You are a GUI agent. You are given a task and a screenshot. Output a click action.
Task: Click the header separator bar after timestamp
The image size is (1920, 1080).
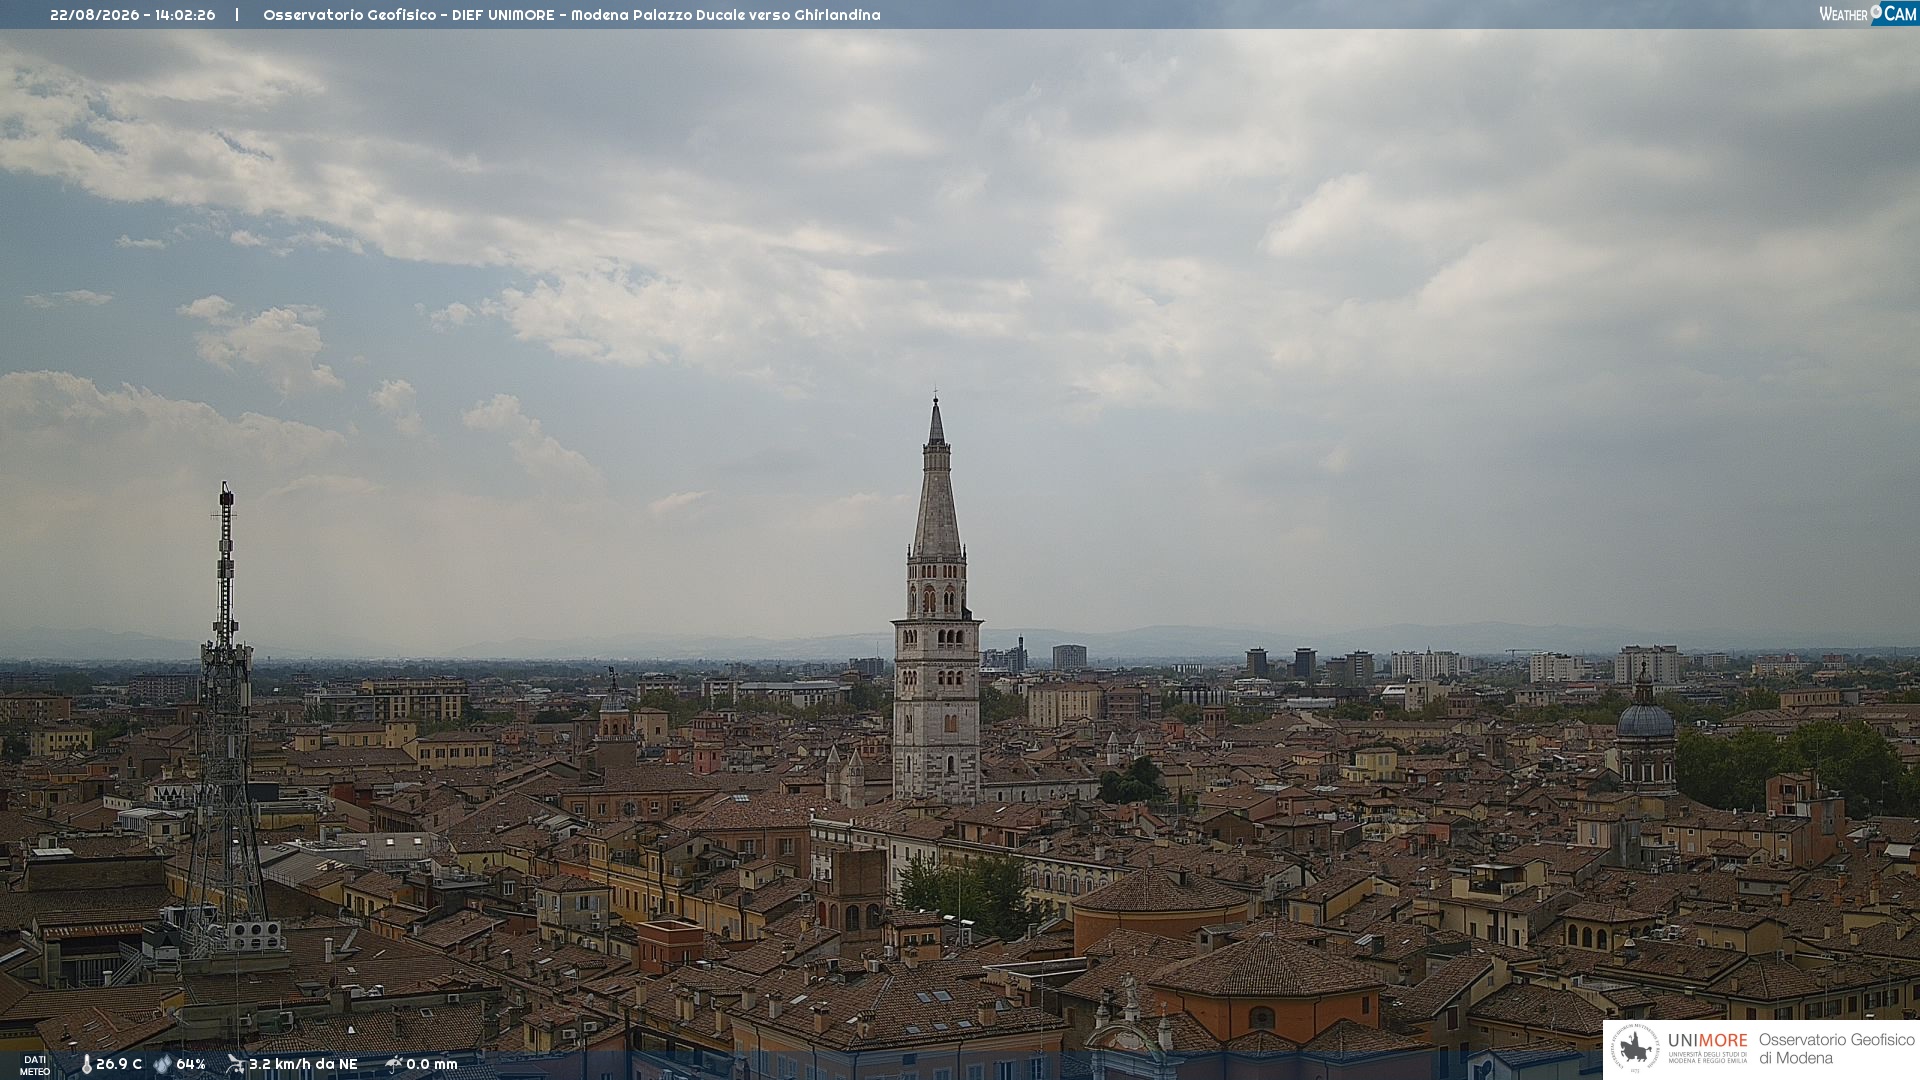click(237, 15)
